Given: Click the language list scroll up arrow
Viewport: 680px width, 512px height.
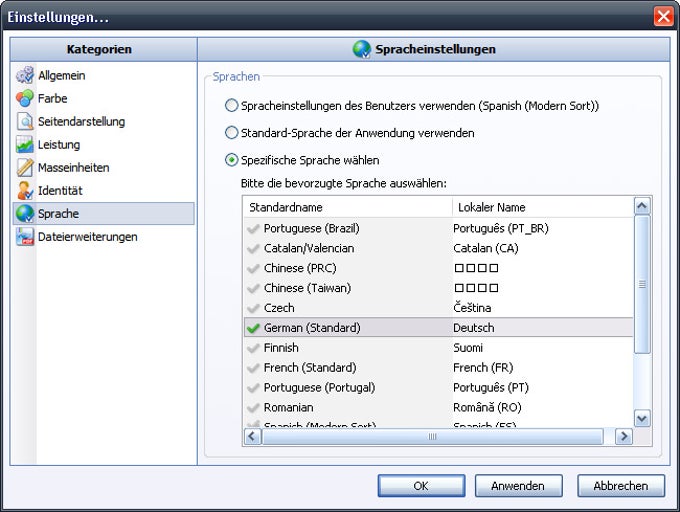Looking at the screenshot, I should tap(642, 206).
